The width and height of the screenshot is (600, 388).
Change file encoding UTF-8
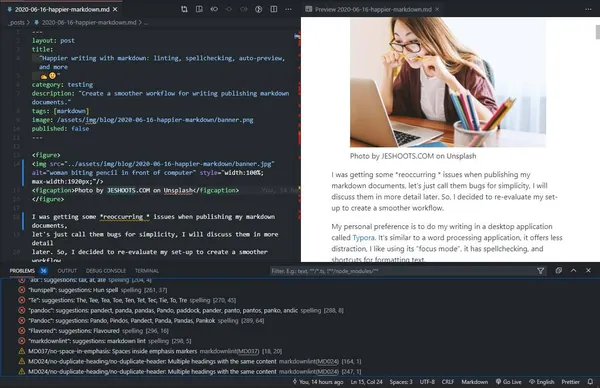click(x=427, y=382)
